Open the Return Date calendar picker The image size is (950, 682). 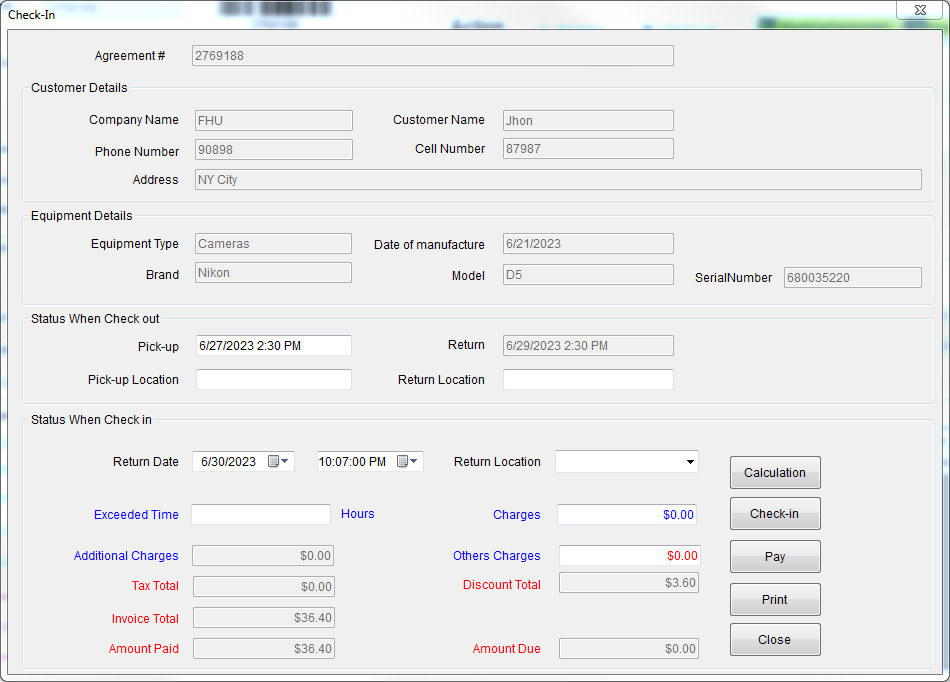(x=278, y=462)
